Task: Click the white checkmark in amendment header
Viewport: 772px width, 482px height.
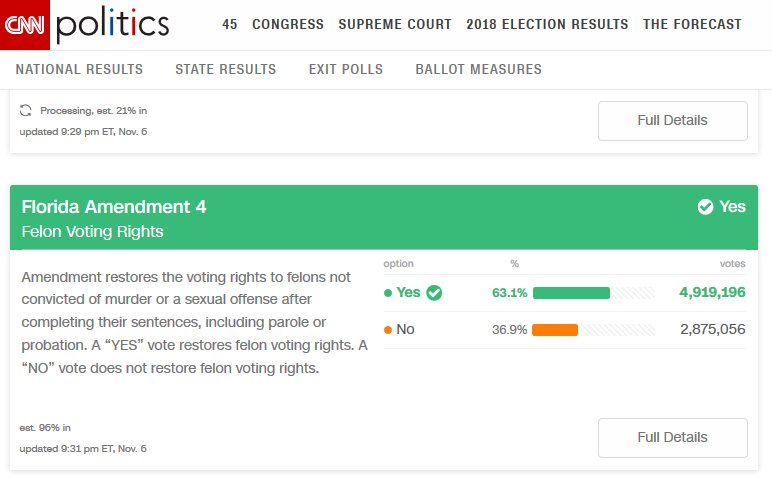Action: coord(705,207)
